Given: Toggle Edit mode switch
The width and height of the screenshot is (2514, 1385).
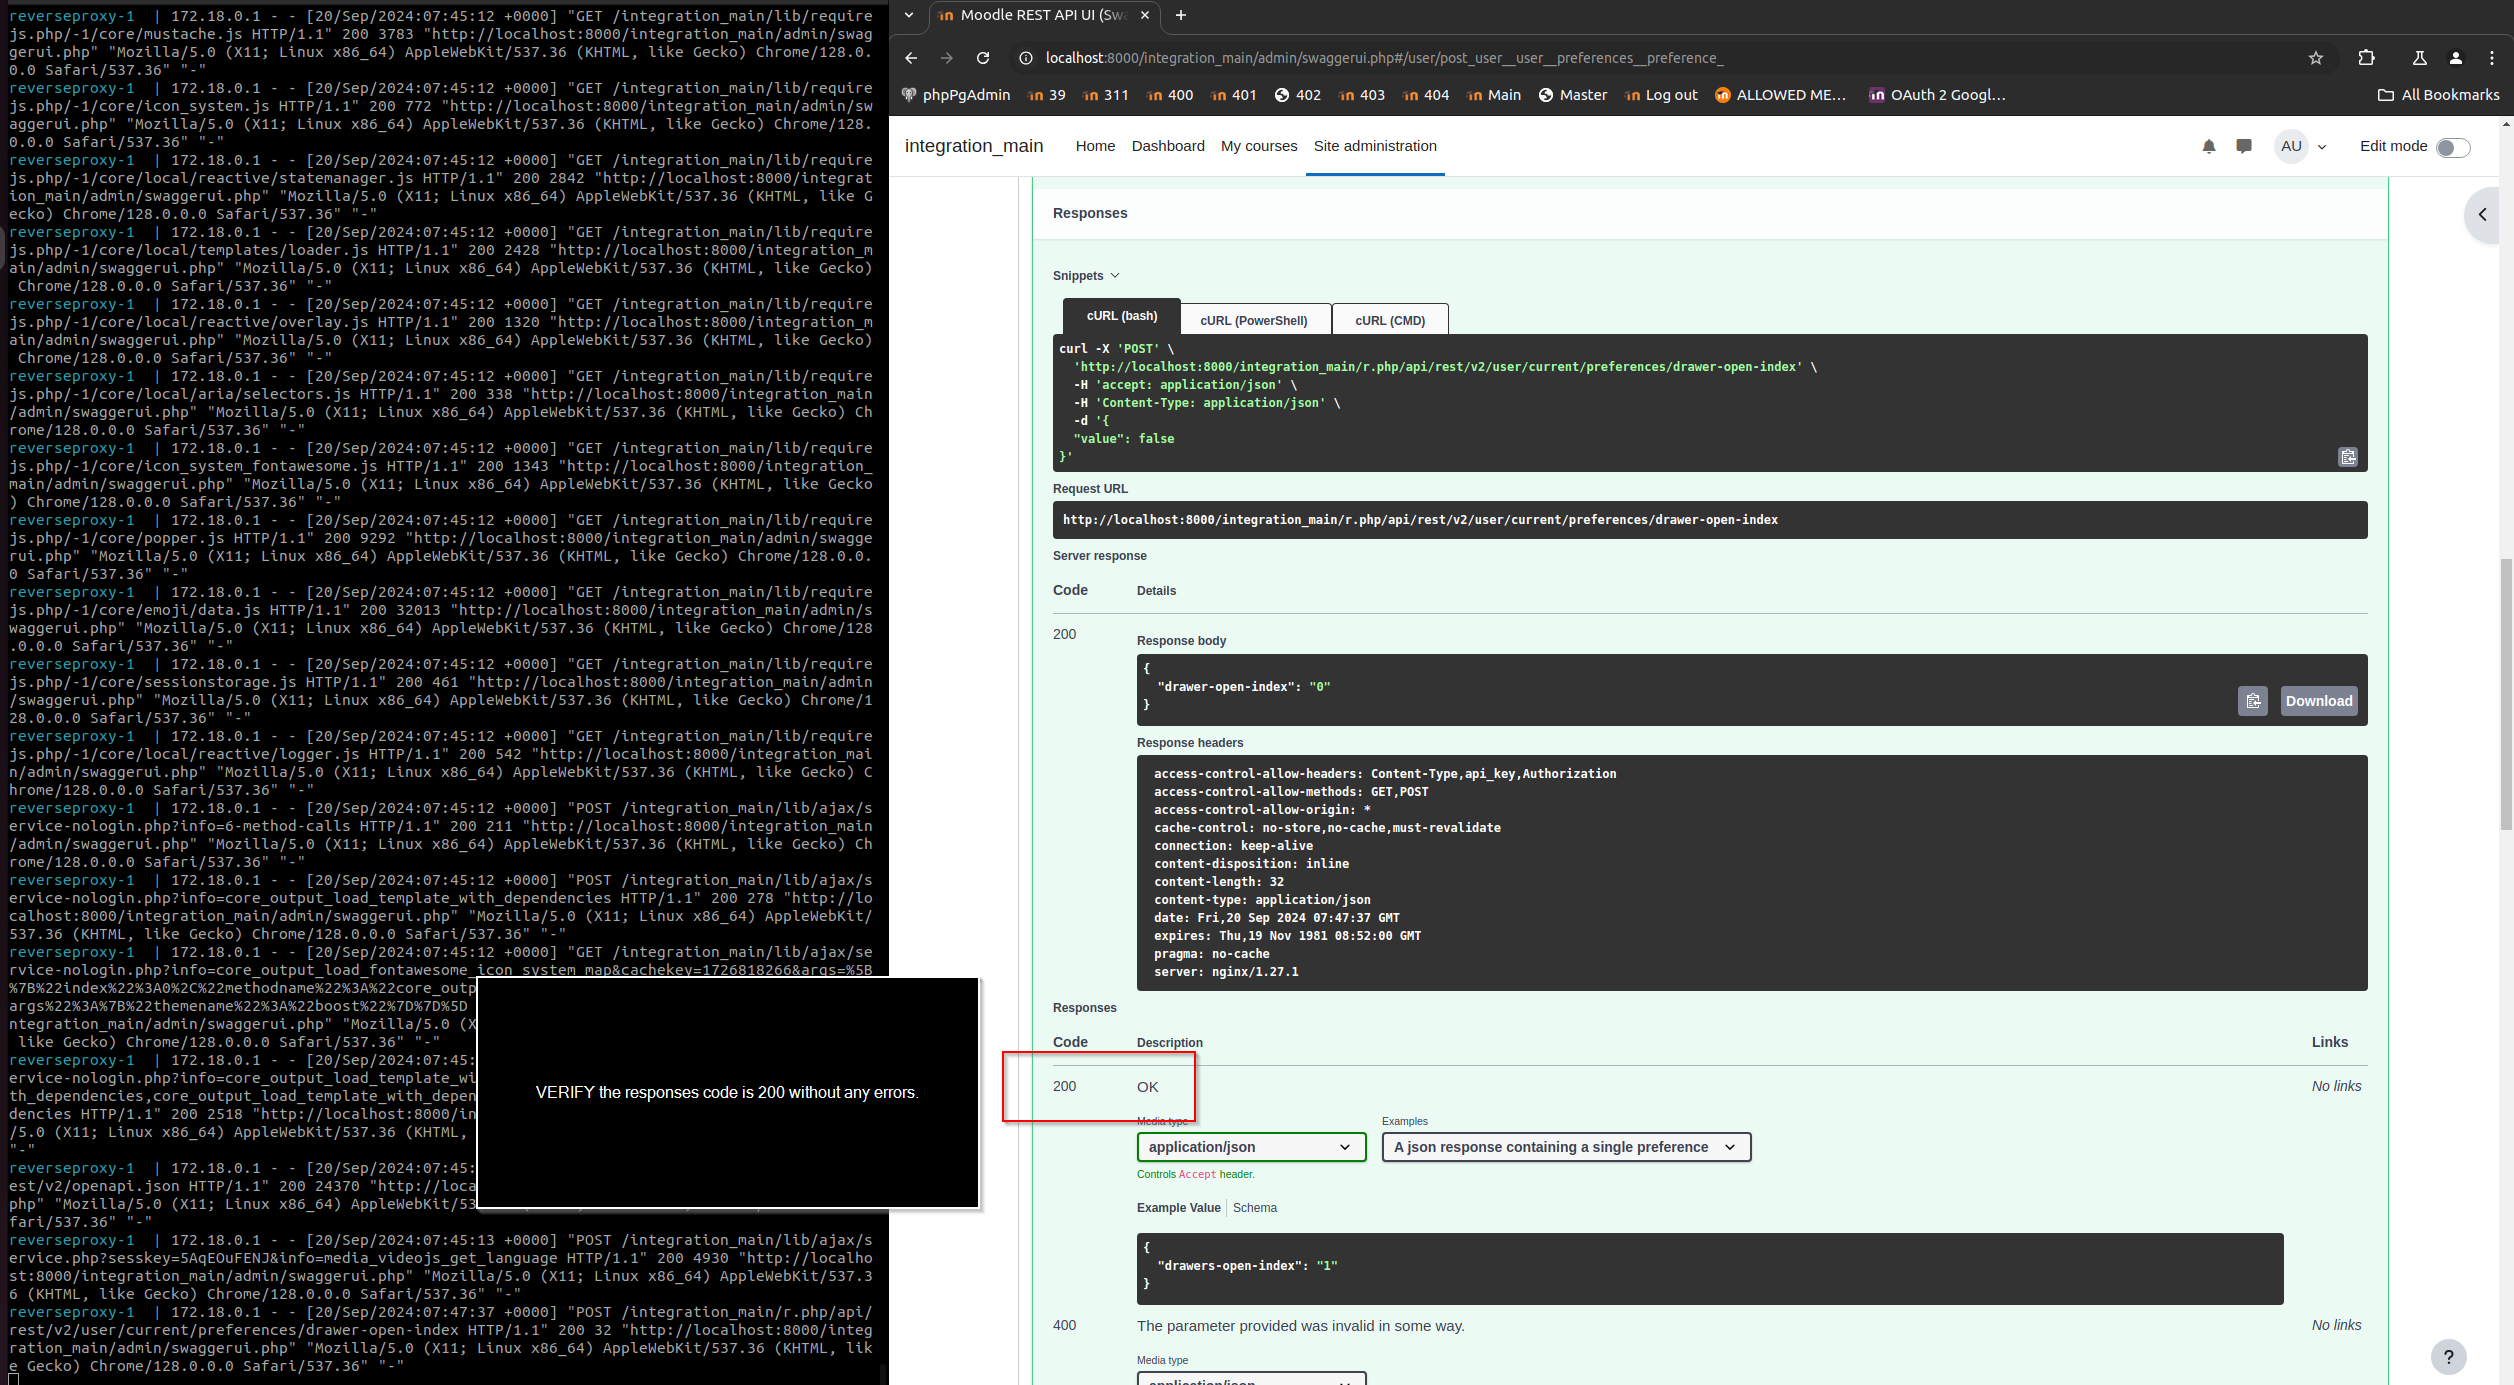Looking at the screenshot, I should click(x=2453, y=147).
